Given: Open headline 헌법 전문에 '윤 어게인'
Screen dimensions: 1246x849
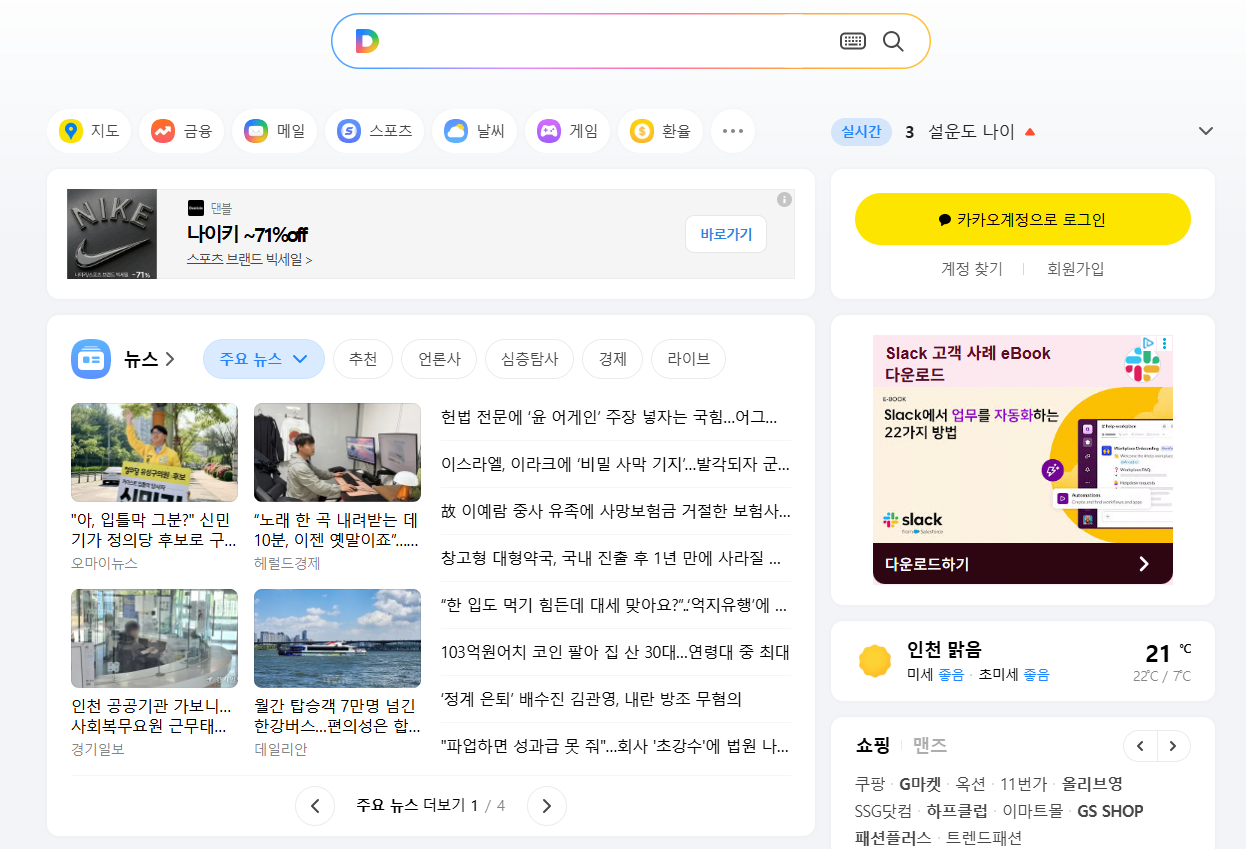Looking at the screenshot, I should (609, 417).
